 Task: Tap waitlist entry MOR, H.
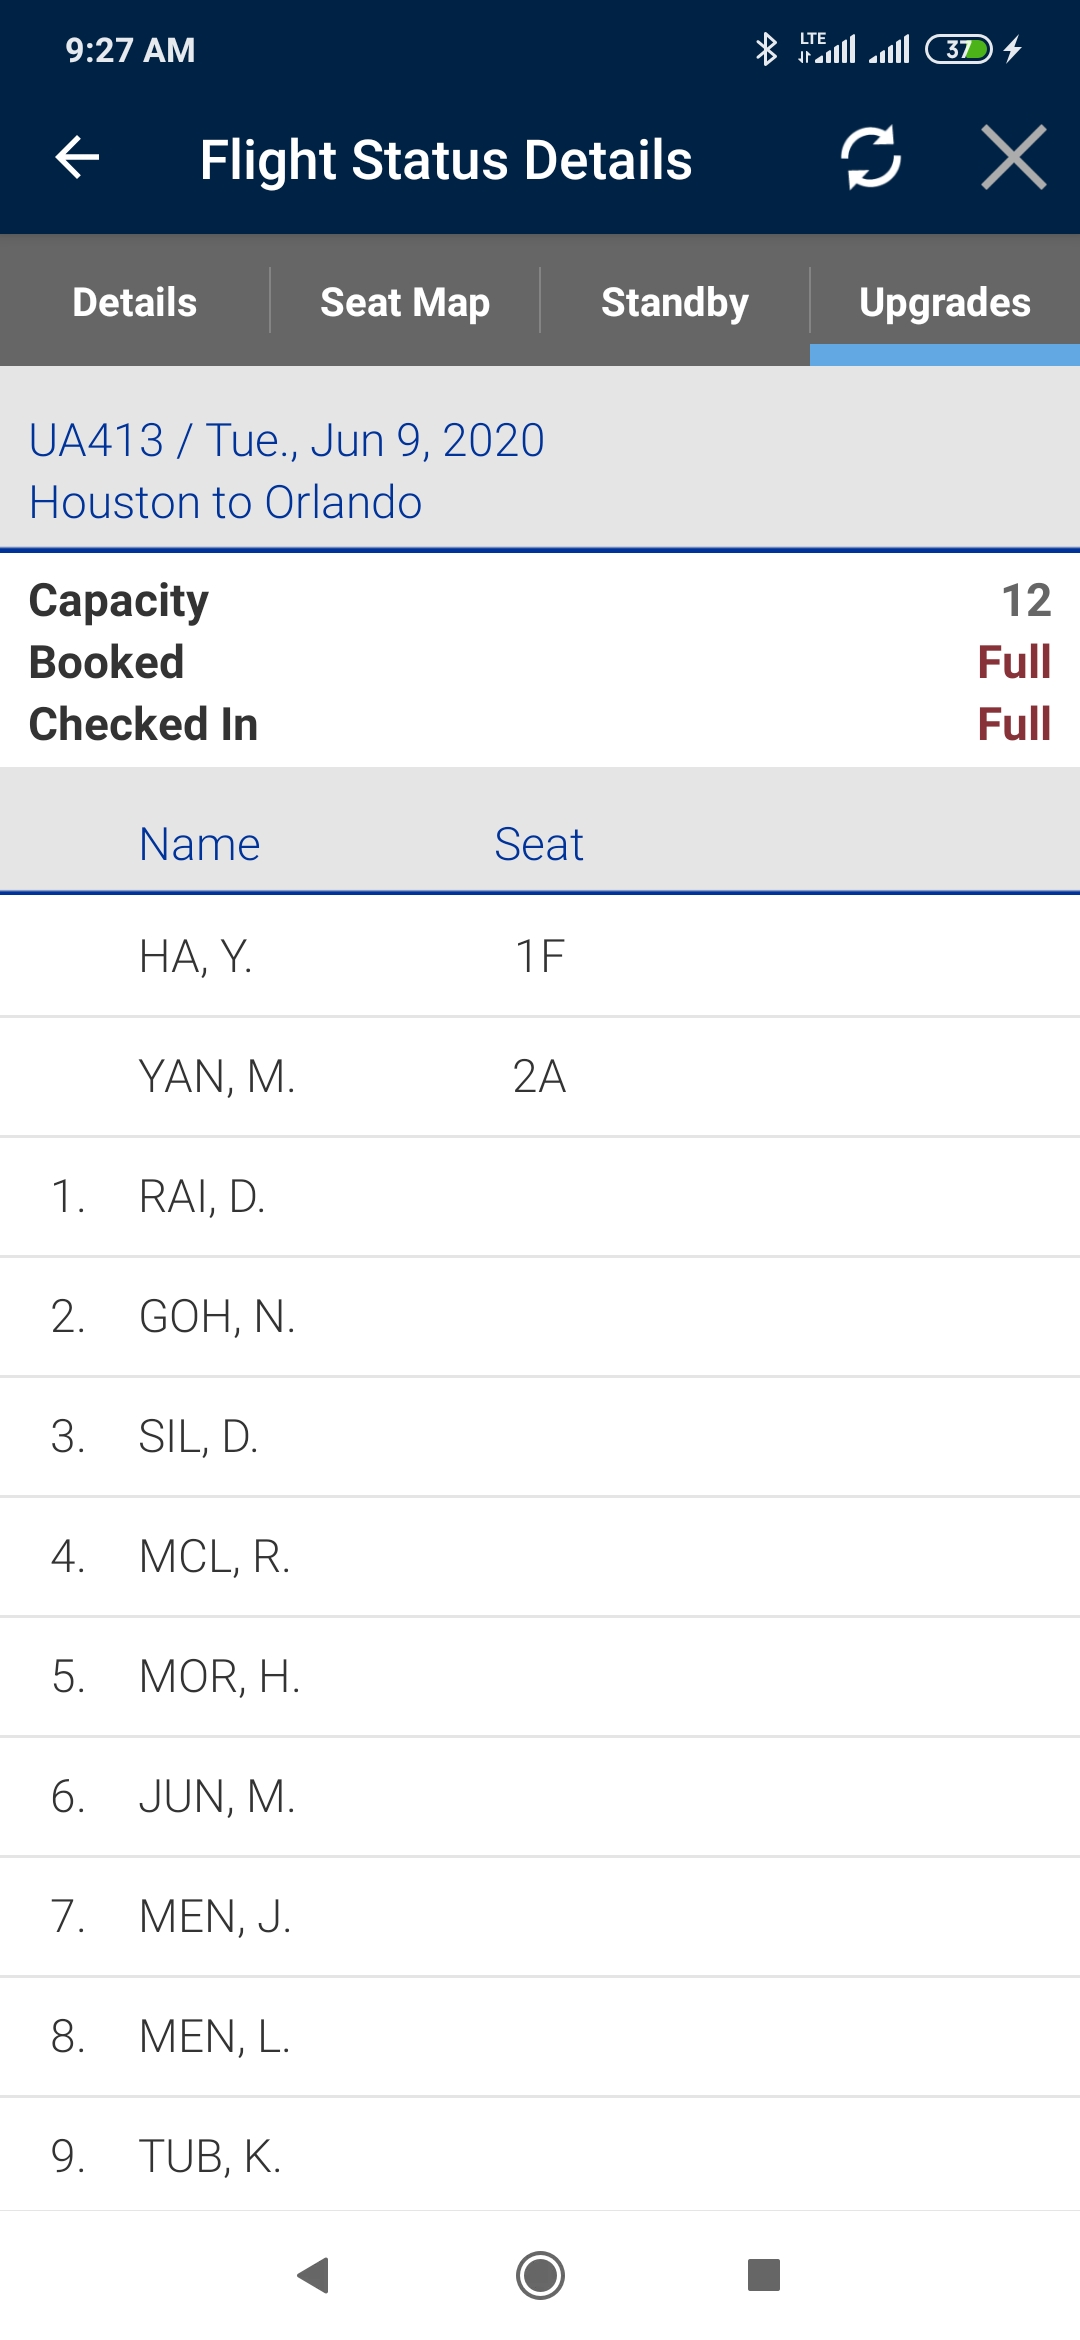pos(540,1677)
